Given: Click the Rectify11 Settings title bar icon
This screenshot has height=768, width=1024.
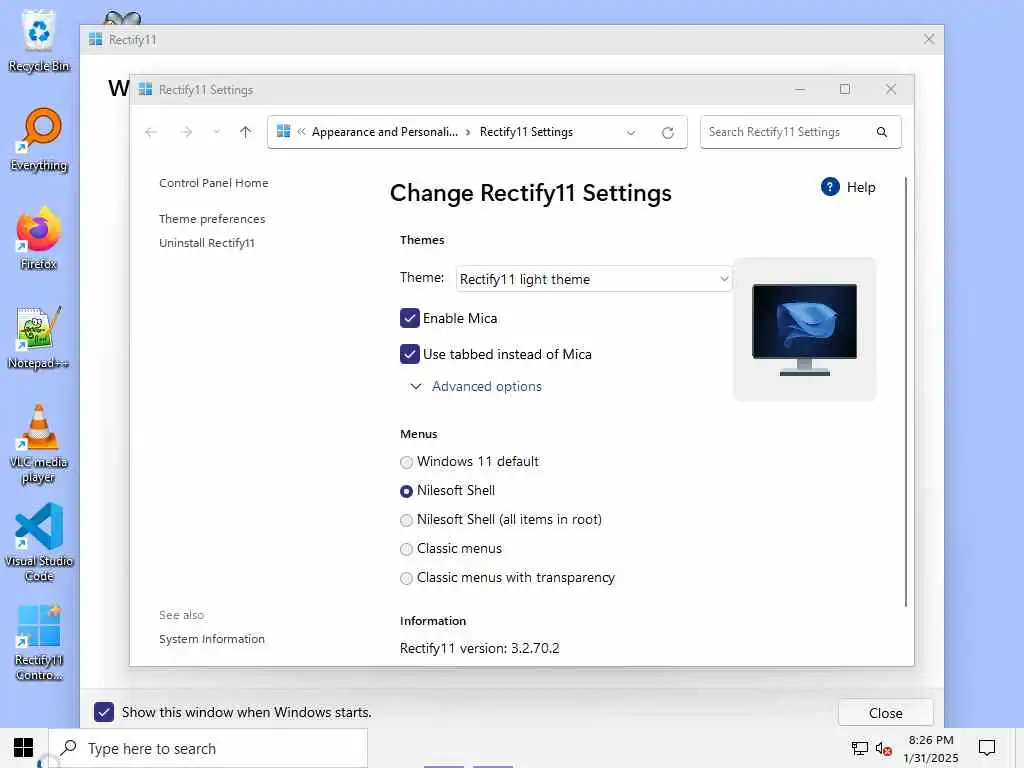Looking at the screenshot, I should (146, 89).
